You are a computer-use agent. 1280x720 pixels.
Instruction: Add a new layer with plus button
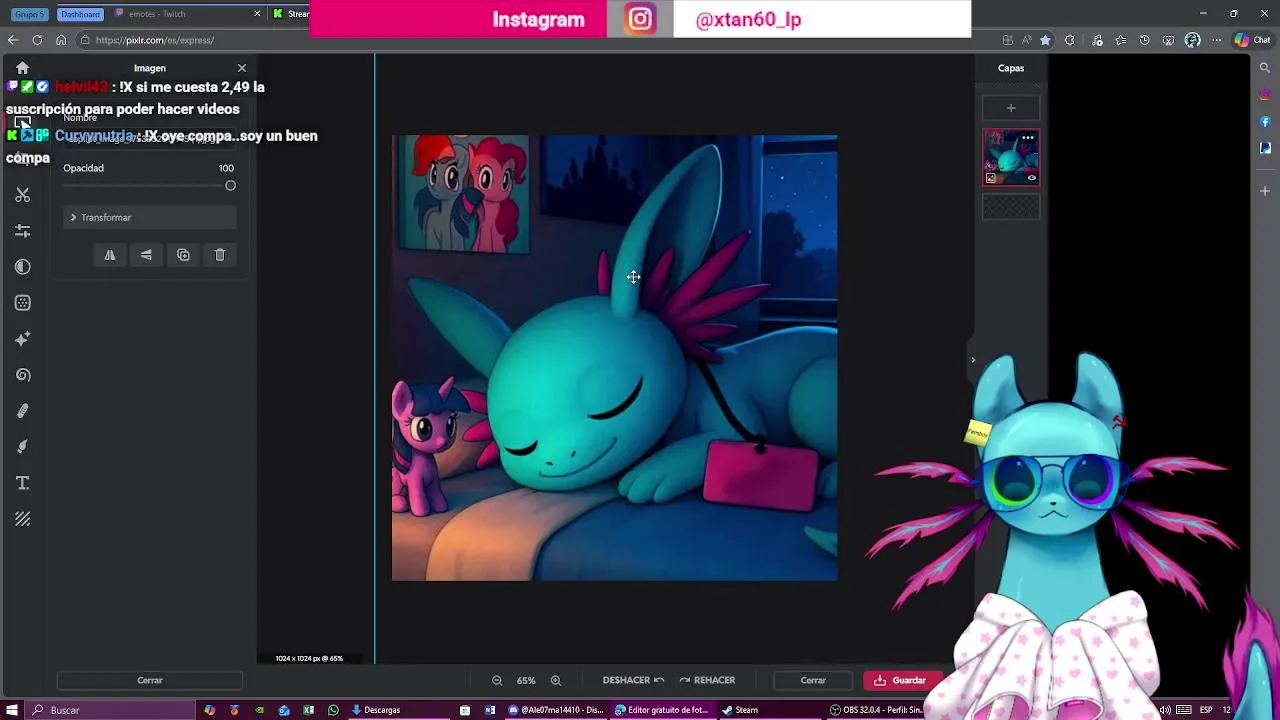1011,108
